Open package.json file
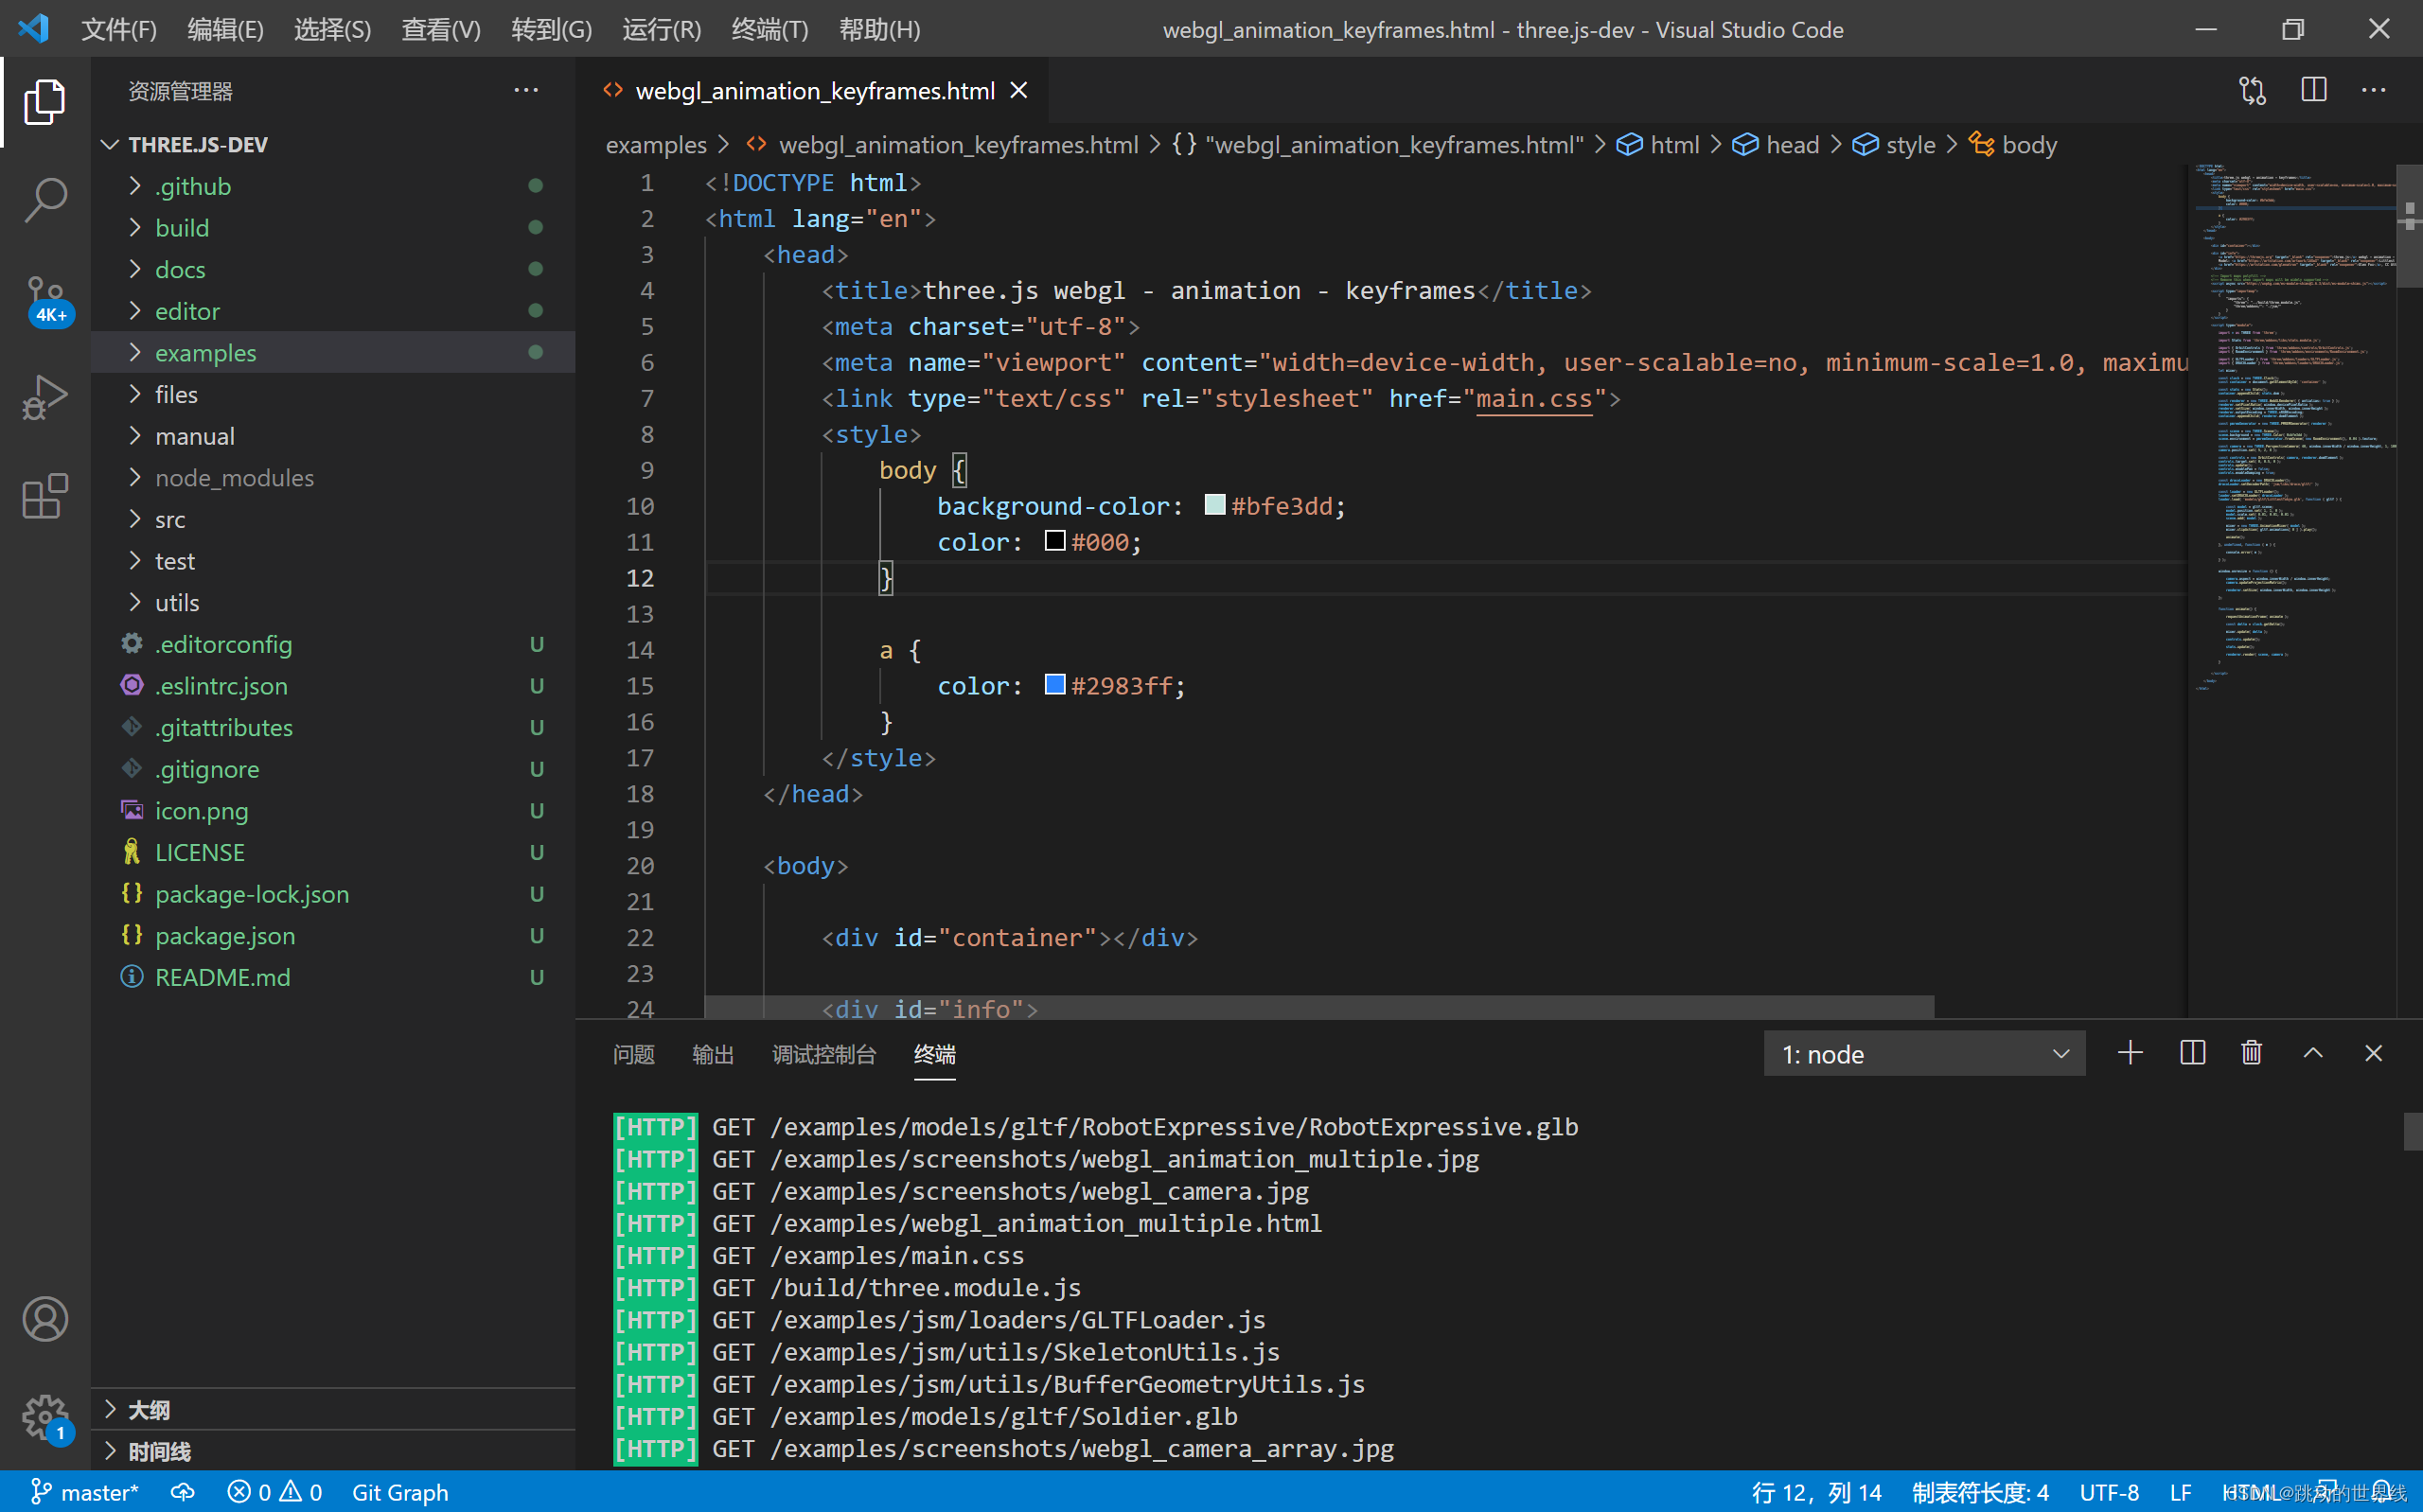2423x1512 pixels. point(333,936)
